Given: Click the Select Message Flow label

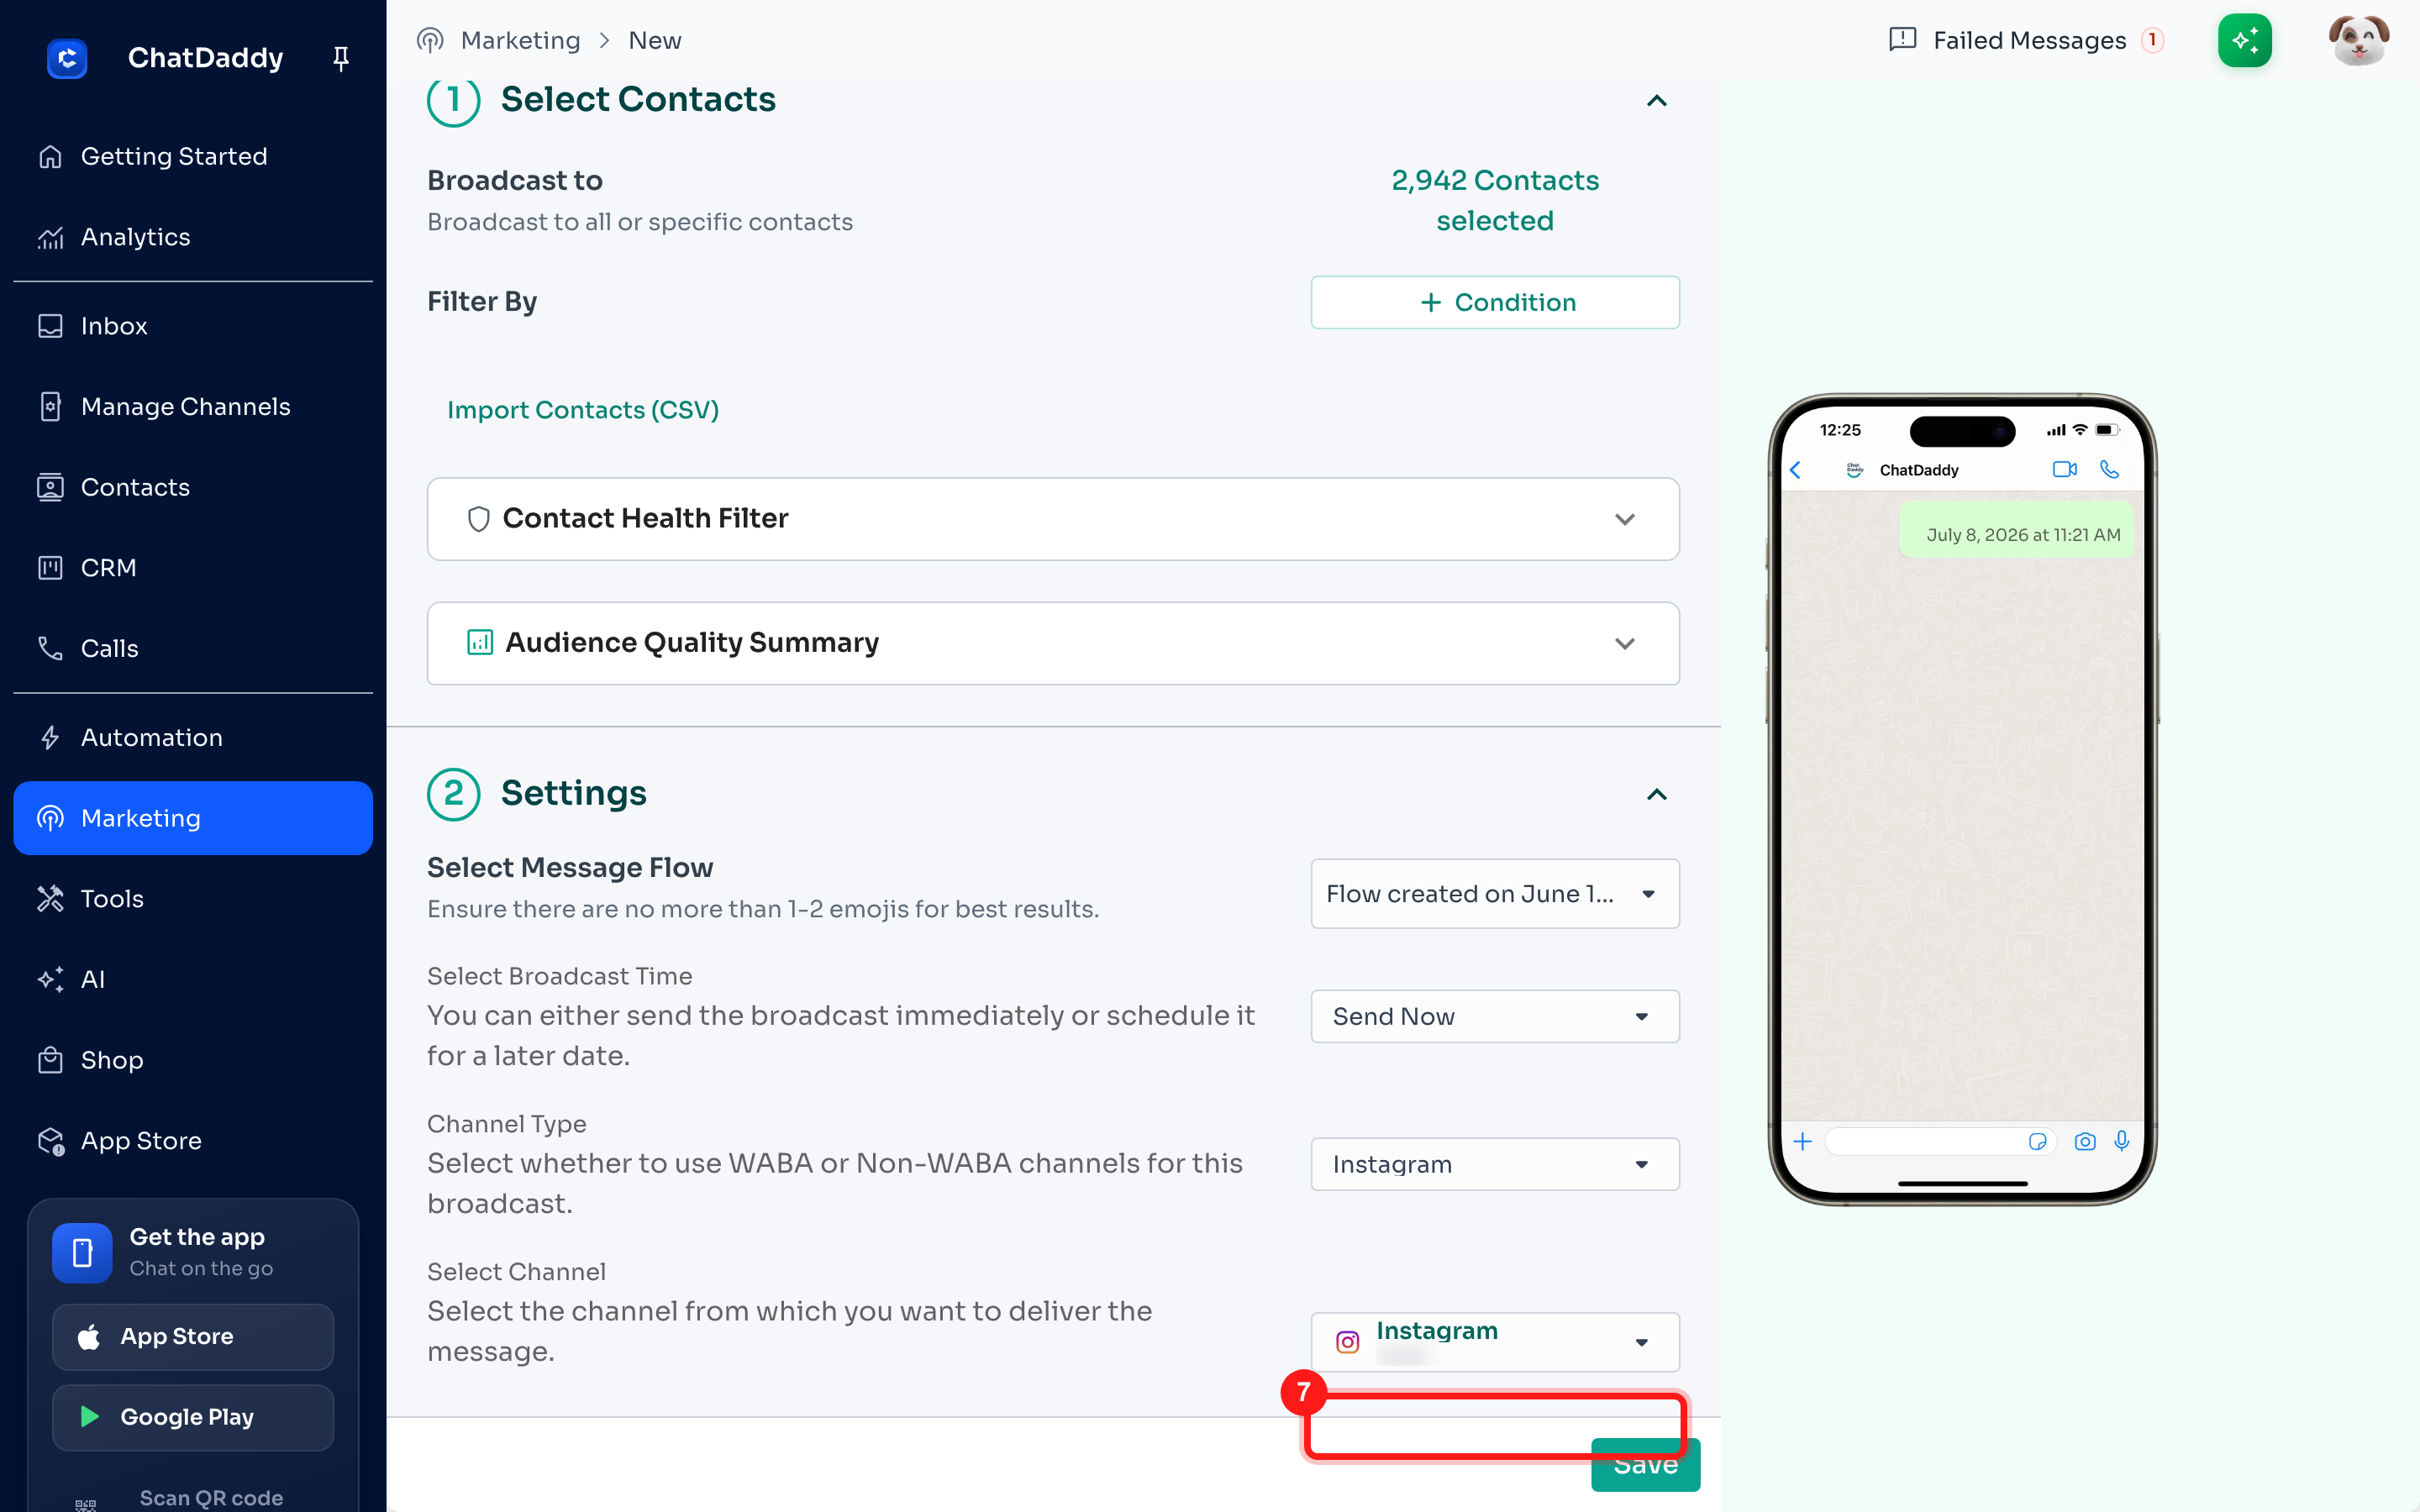Looking at the screenshot, I should coord(570,868).
